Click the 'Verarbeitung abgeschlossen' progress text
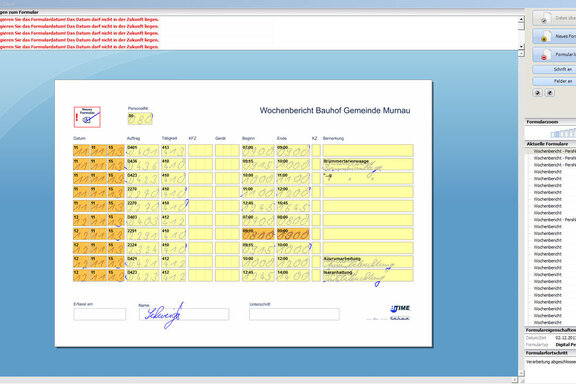The image size is (576, 384). [x=551, y=362]
